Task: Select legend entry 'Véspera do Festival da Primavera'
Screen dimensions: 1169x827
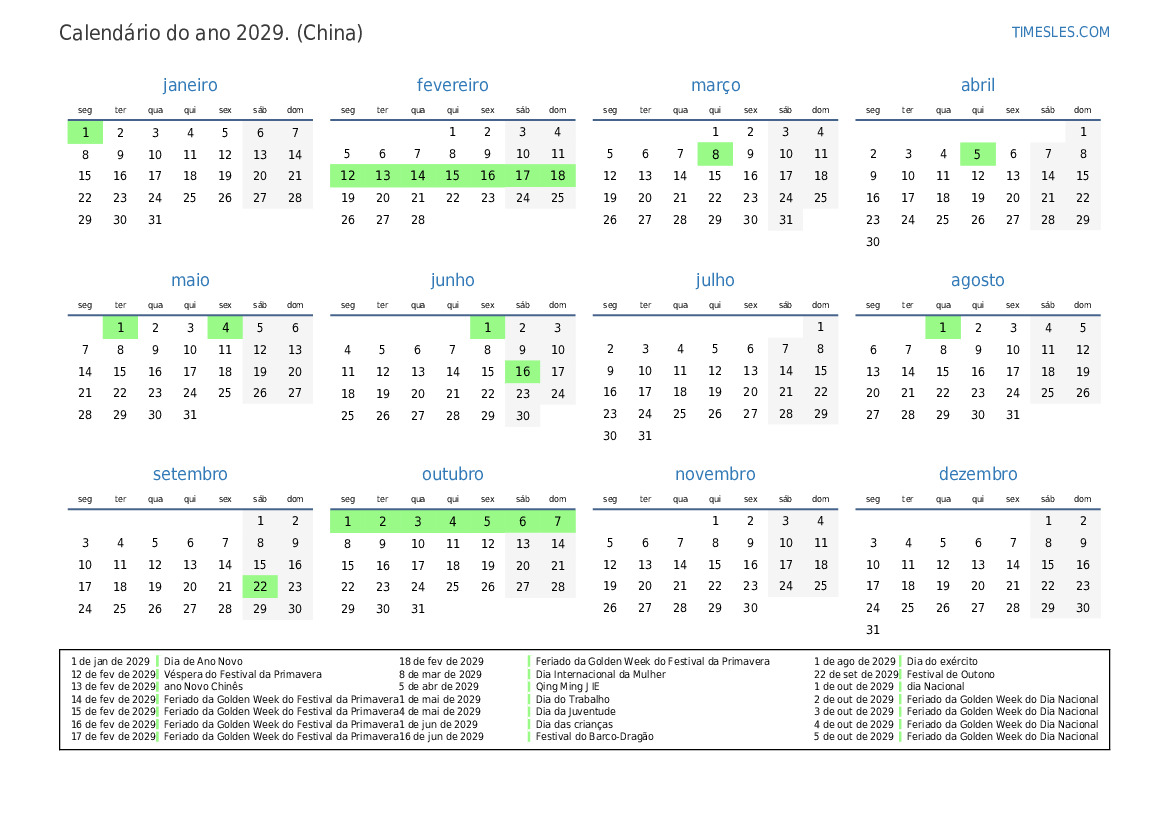Action: 243,674
